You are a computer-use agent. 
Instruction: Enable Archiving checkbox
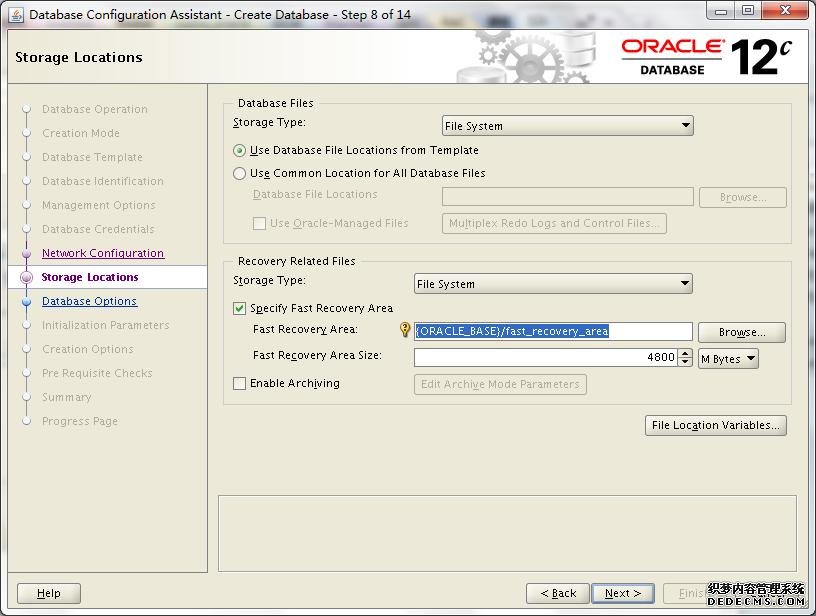click(x=240, y=384)
